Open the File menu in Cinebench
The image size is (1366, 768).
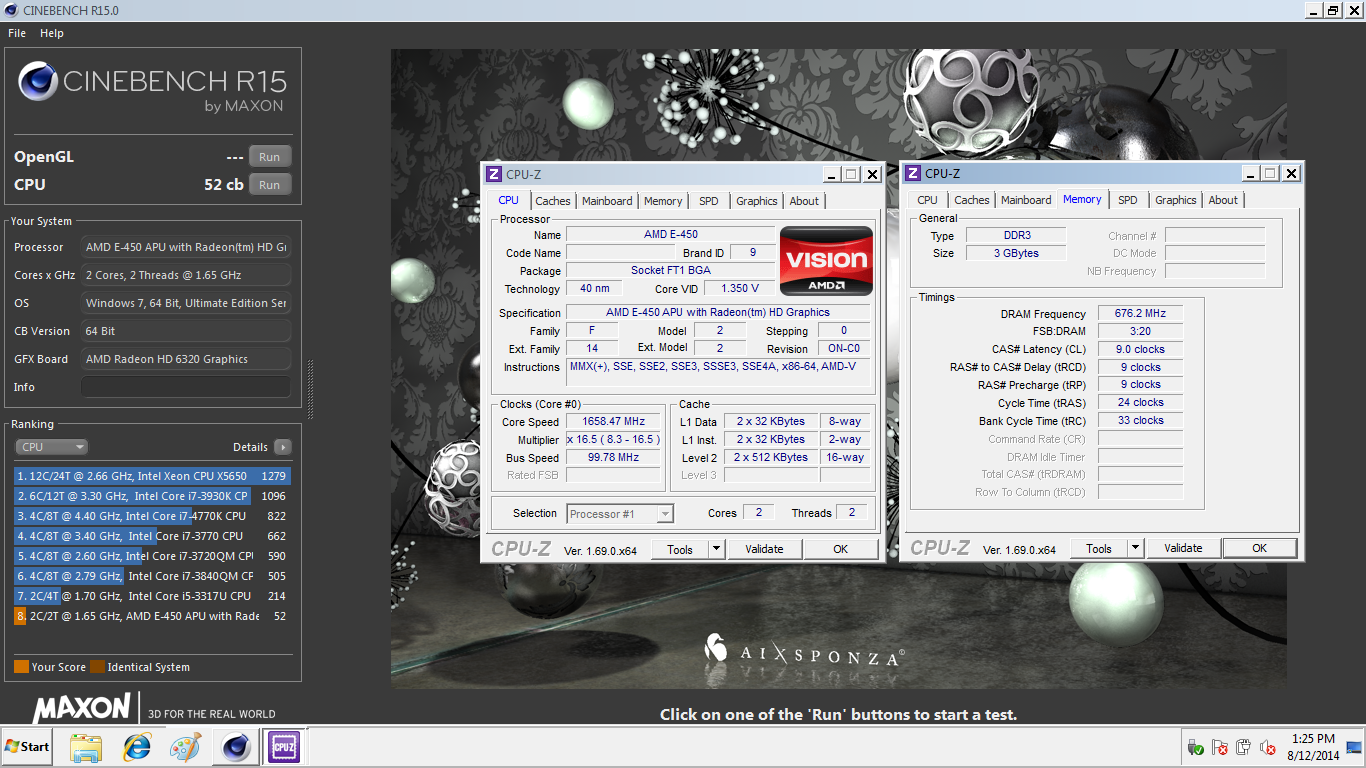pos(17,33)
